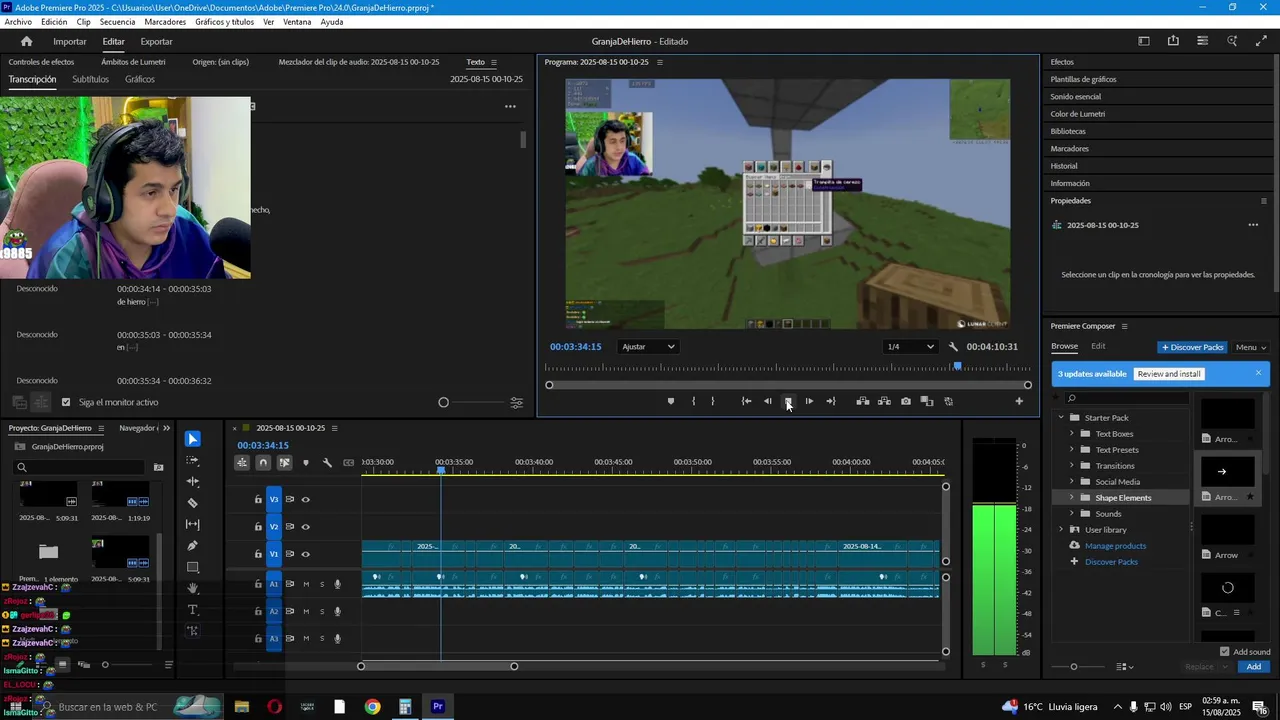The width and height of the screenshot is (1280, 720).
Task: Toggle insert sequences as nests
Action: [242, 463]
